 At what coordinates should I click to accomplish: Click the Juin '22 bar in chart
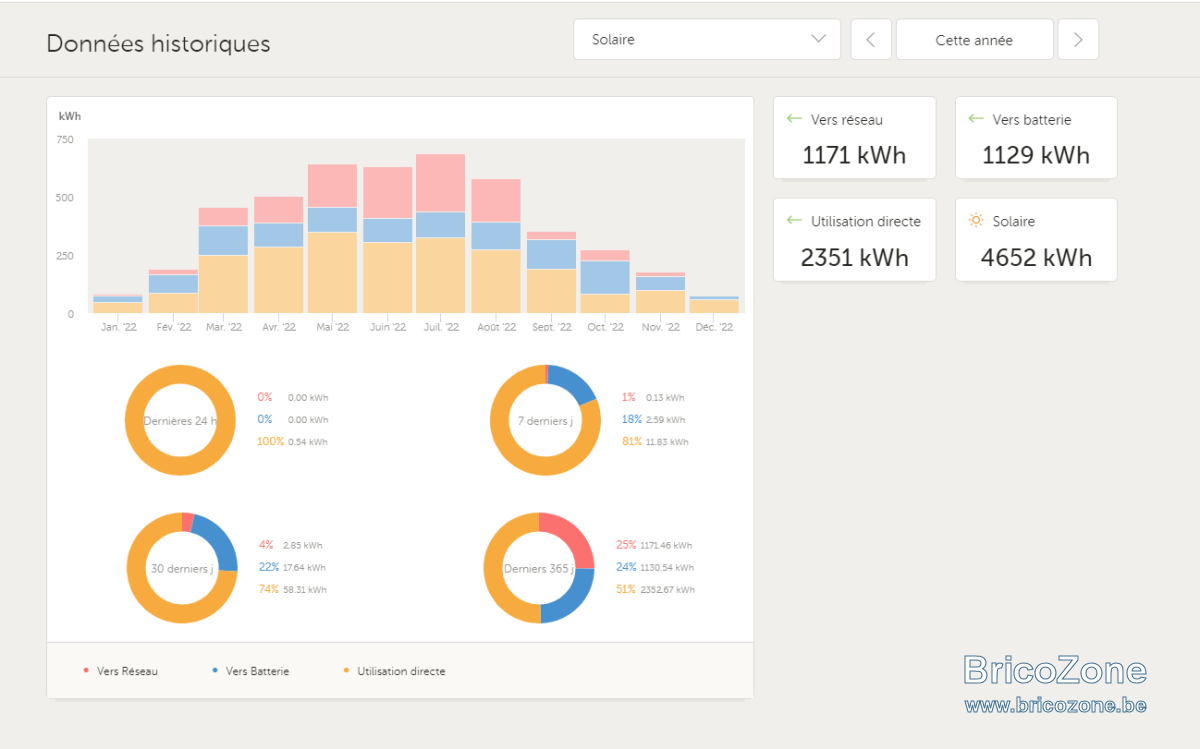click(x=388, y=240)
